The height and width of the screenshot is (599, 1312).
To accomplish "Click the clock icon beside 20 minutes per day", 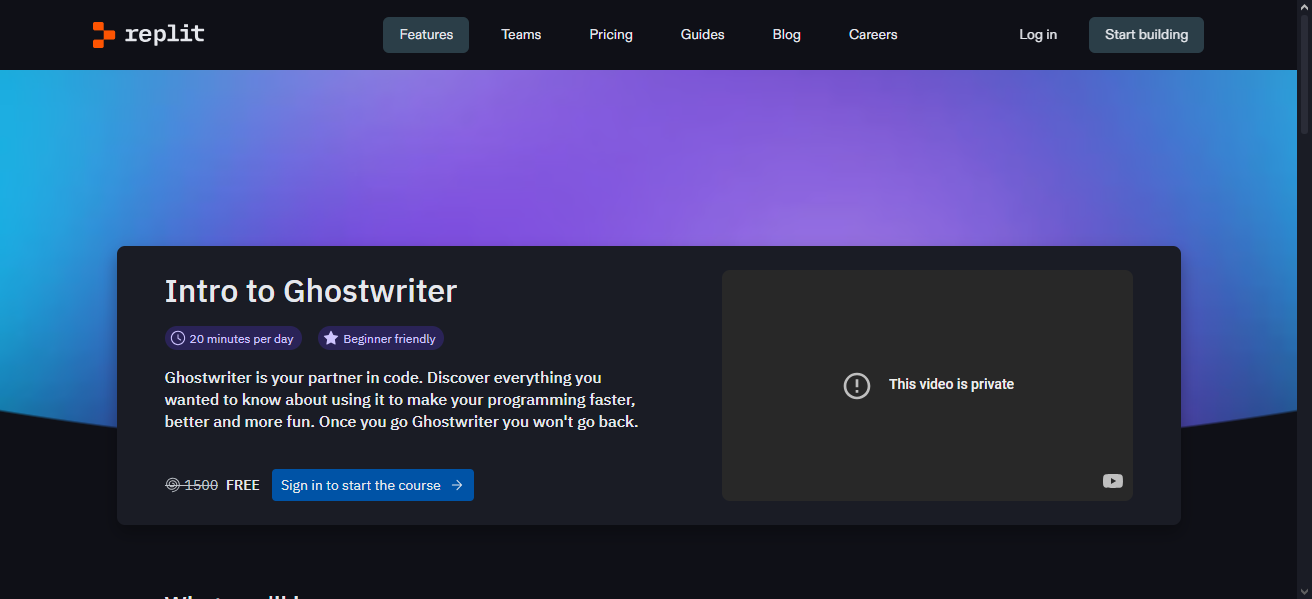I will click(x=178, y=338).
